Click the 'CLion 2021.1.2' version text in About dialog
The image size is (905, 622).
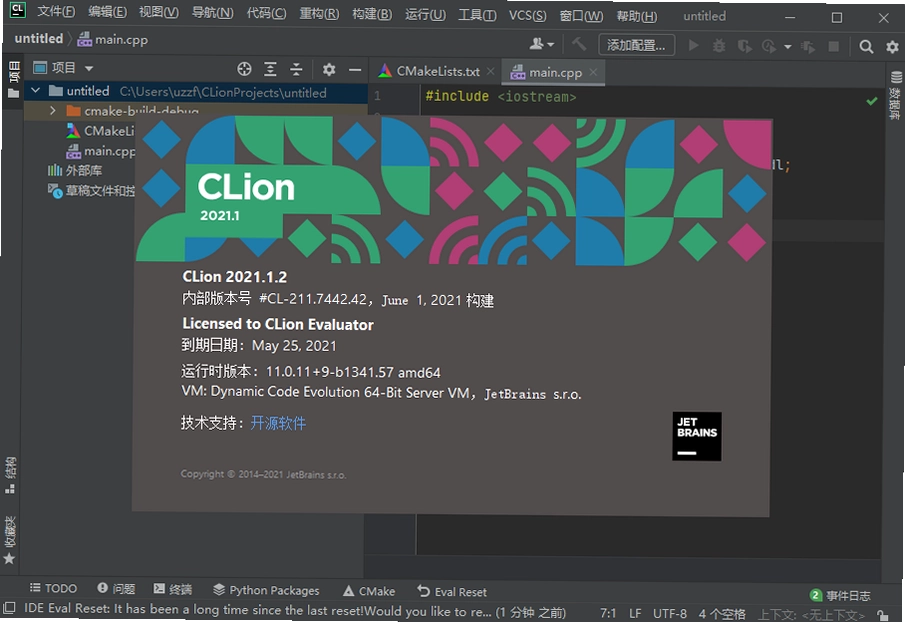(x=234, y=276)
